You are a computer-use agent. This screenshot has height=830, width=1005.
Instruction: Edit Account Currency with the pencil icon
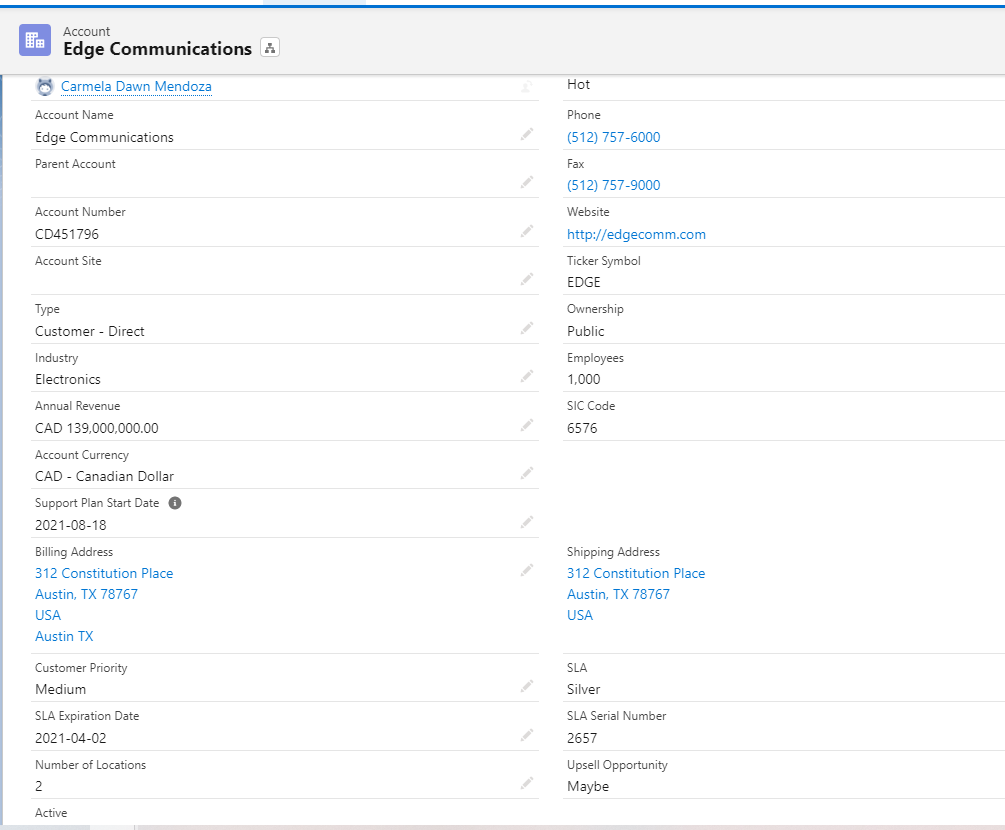point(527,473)
